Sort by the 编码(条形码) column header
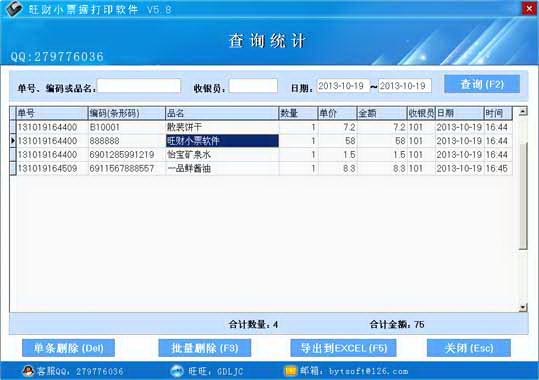The image size is (539, 380). tap(126, 113)
